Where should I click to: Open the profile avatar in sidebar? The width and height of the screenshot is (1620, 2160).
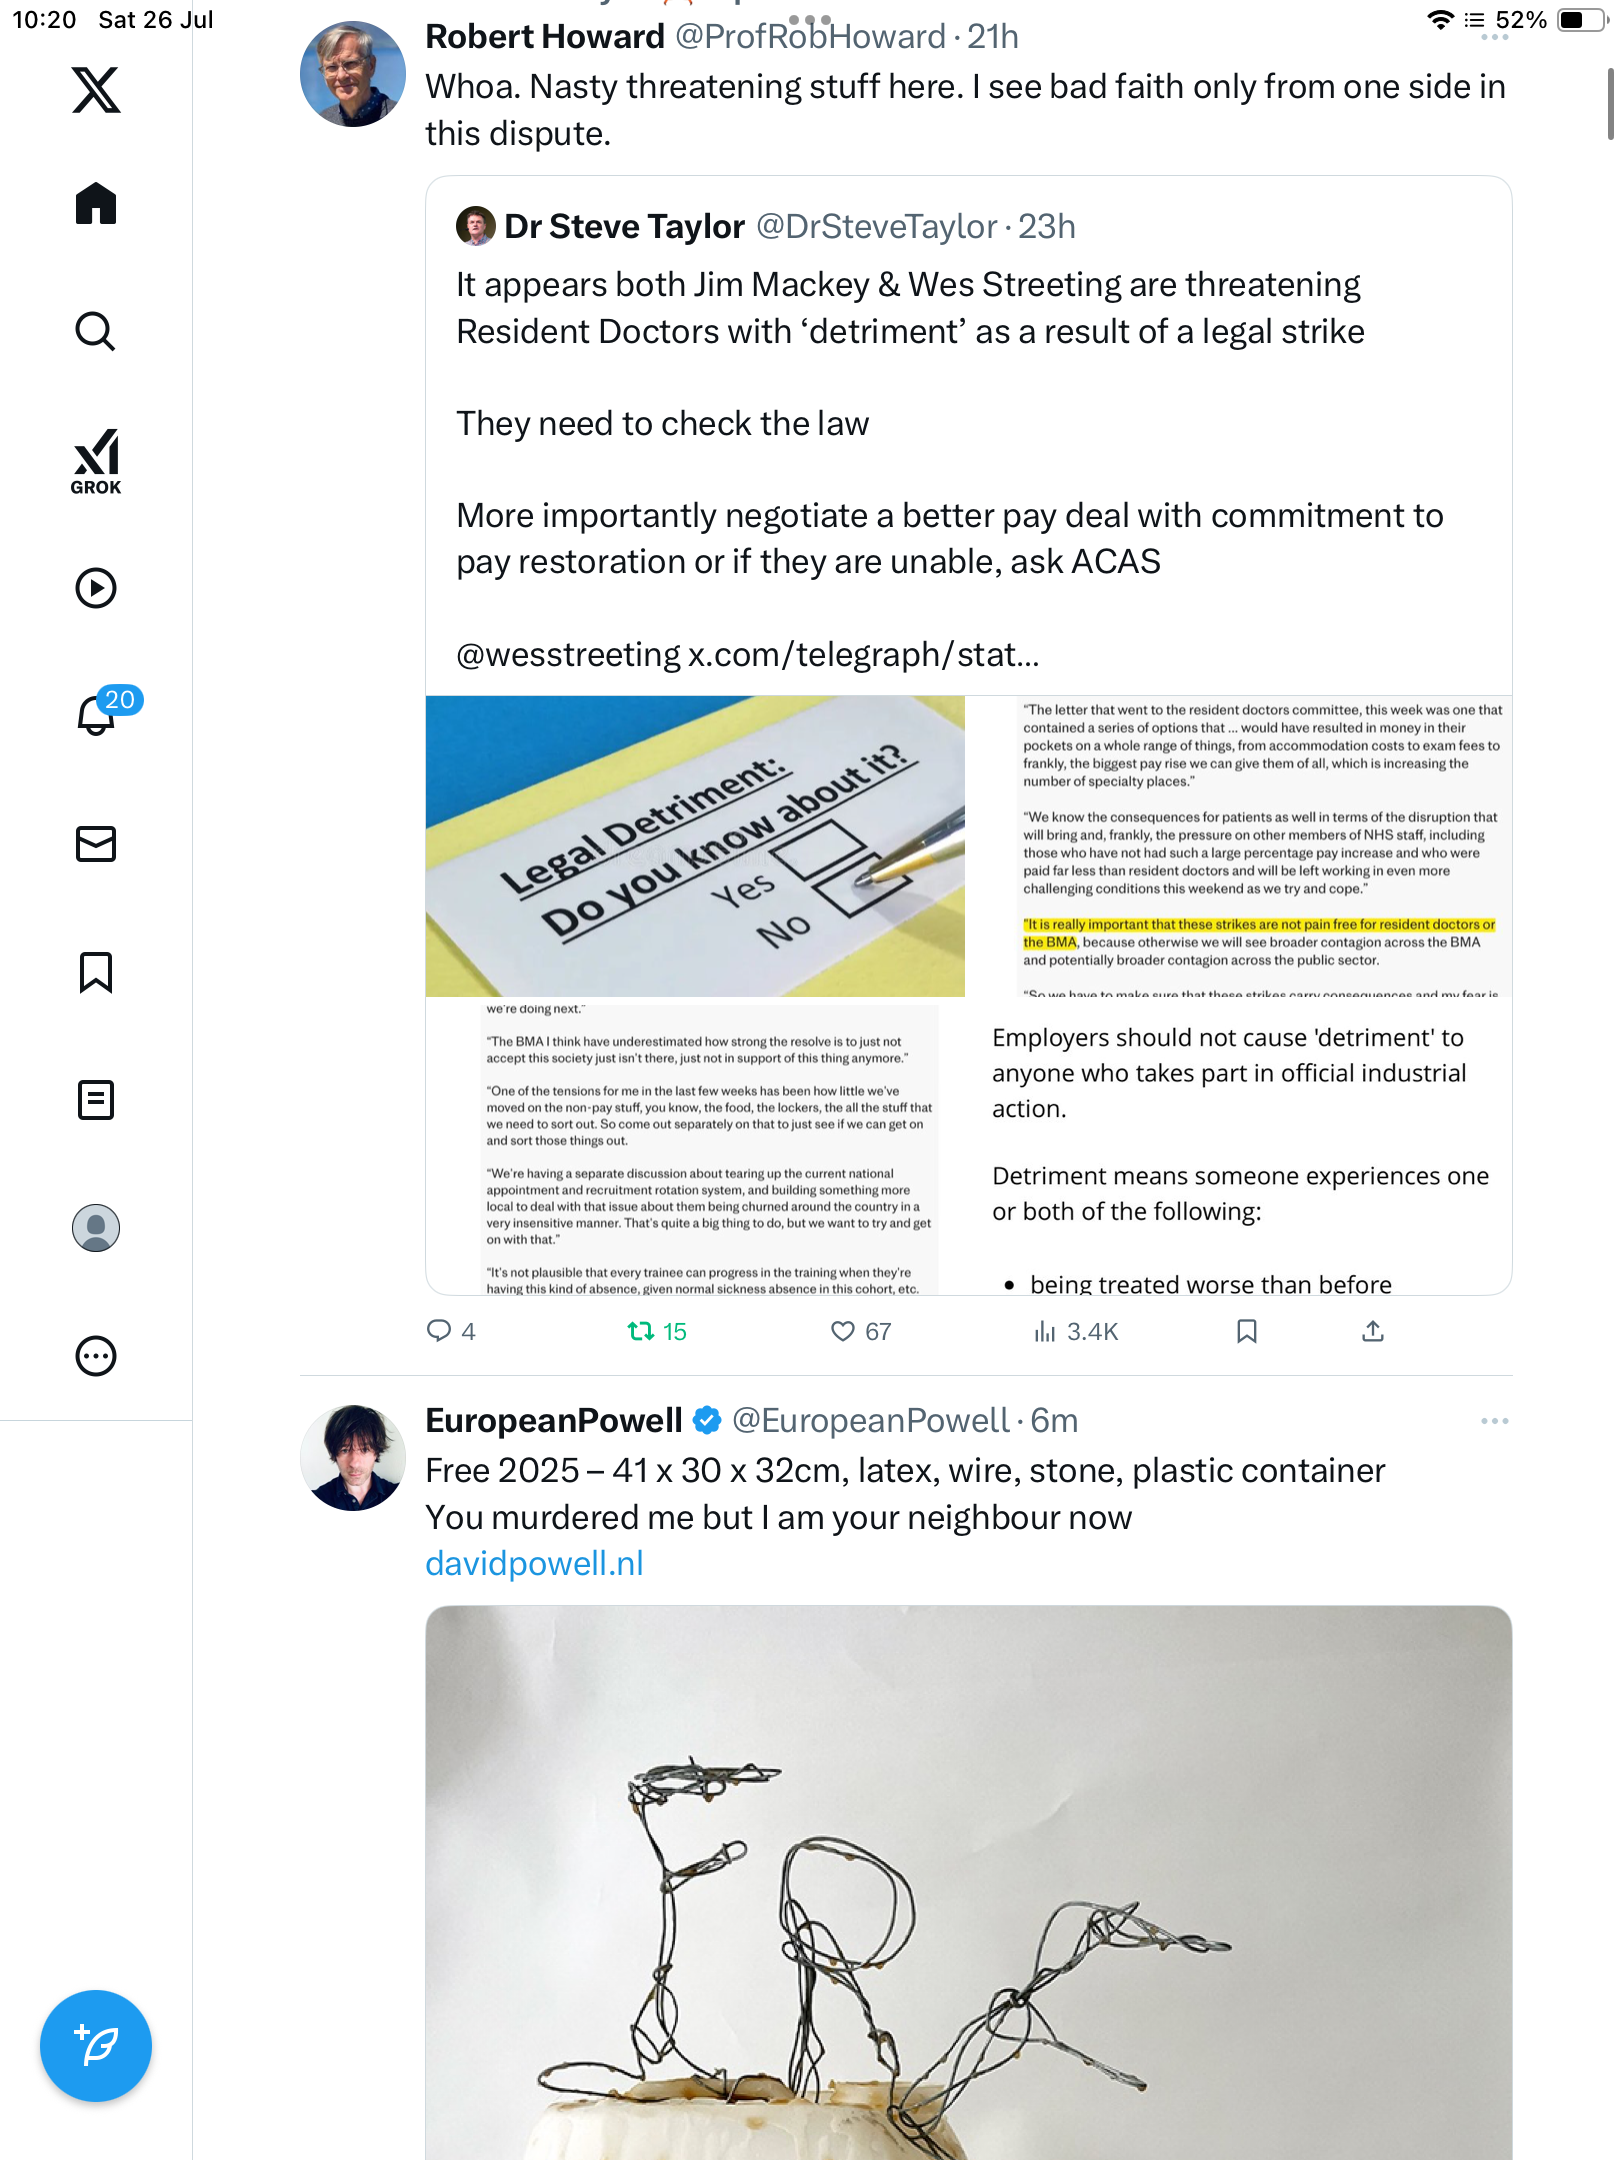tap(96, 1228)
